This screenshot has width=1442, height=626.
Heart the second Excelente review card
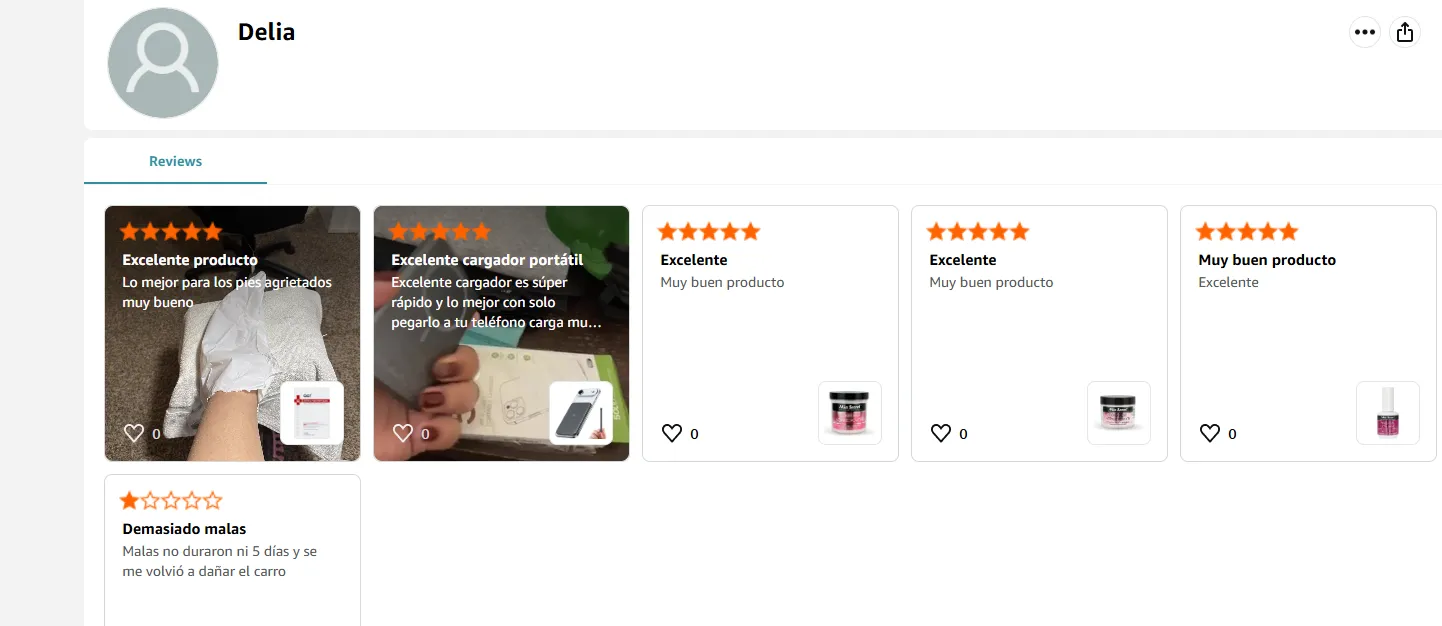941,433
